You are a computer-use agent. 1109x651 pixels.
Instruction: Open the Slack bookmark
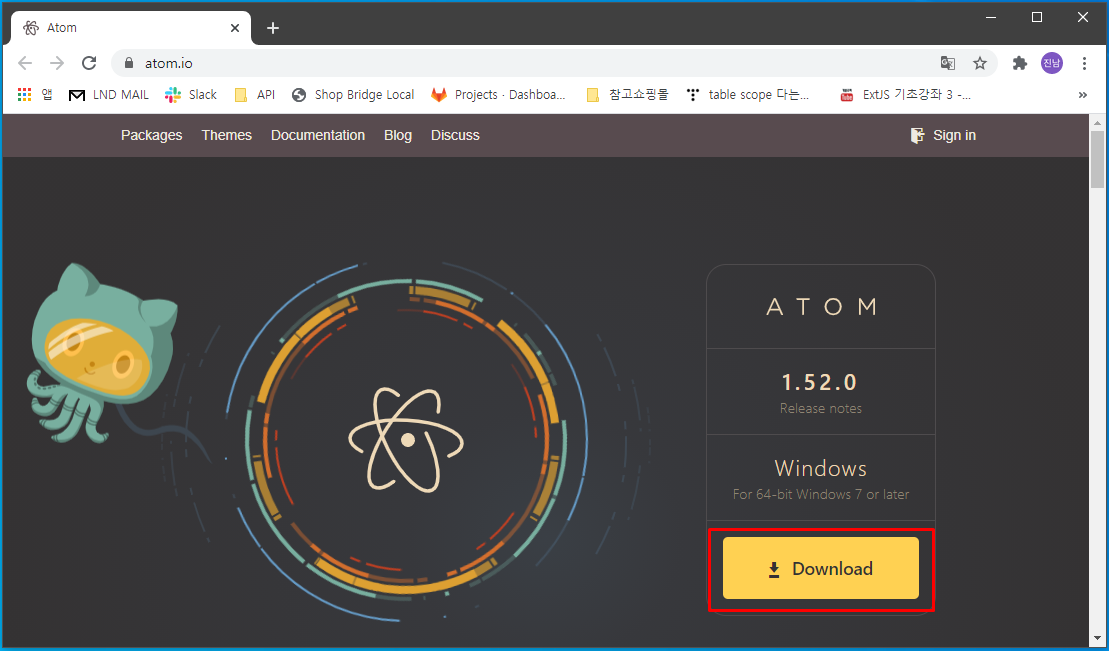191,94
